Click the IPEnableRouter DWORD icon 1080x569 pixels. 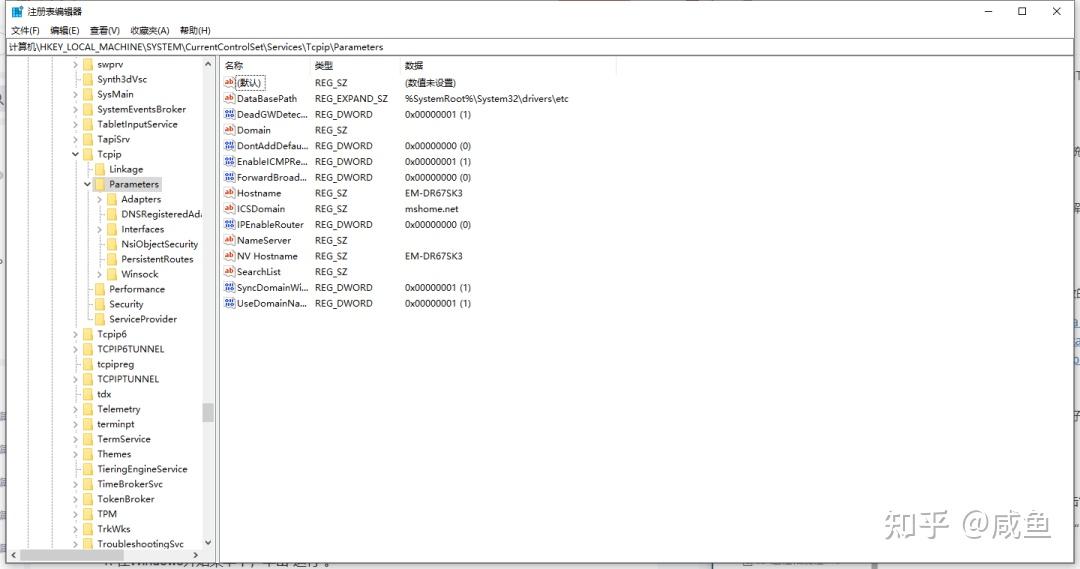tap(229, 225)
